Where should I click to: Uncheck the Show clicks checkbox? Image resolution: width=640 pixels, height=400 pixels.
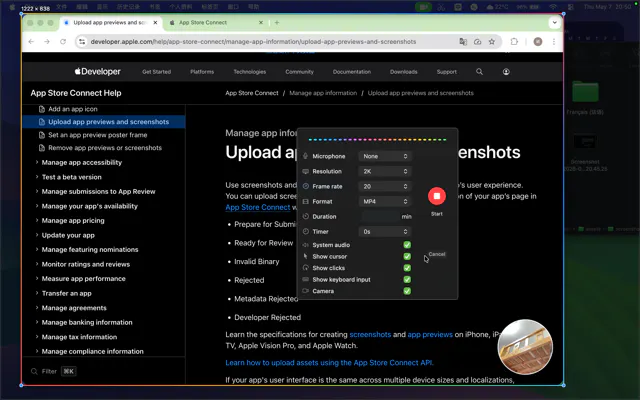[407, 268]
